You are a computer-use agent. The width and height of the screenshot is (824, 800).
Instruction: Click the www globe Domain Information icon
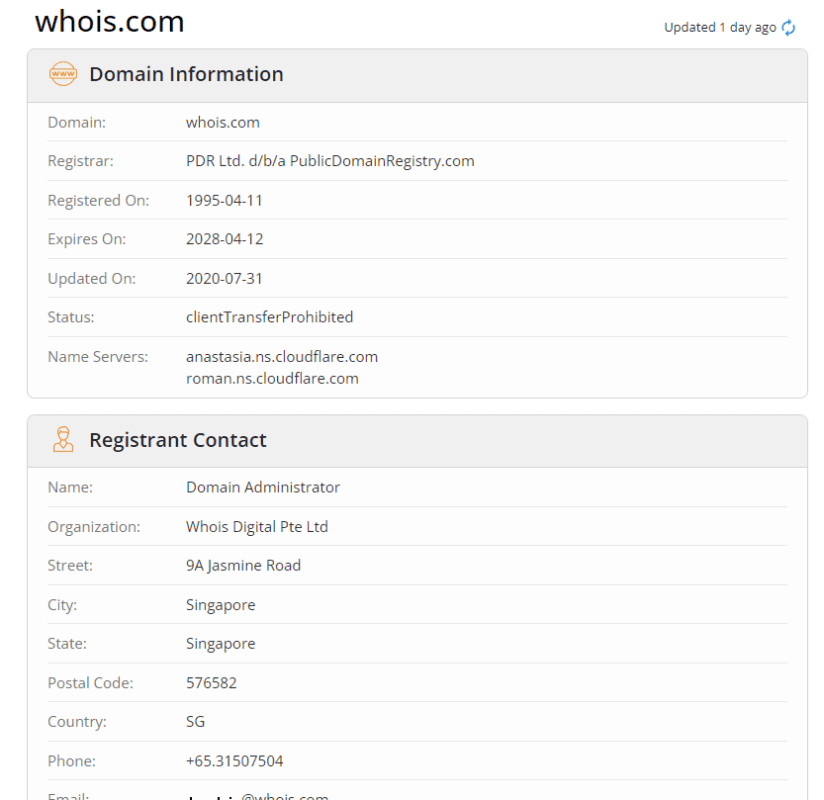[x=63, y=74]
